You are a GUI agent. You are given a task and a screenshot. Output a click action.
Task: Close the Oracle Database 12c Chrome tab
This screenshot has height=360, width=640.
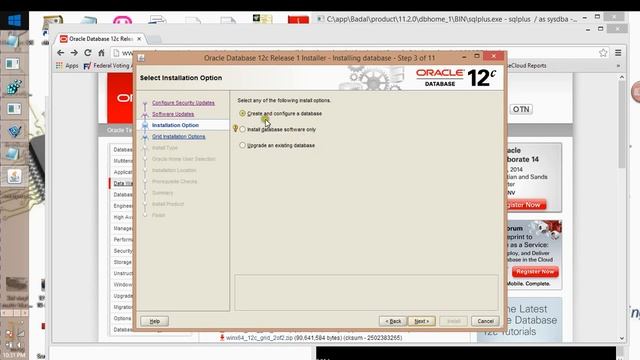[139, 39]
